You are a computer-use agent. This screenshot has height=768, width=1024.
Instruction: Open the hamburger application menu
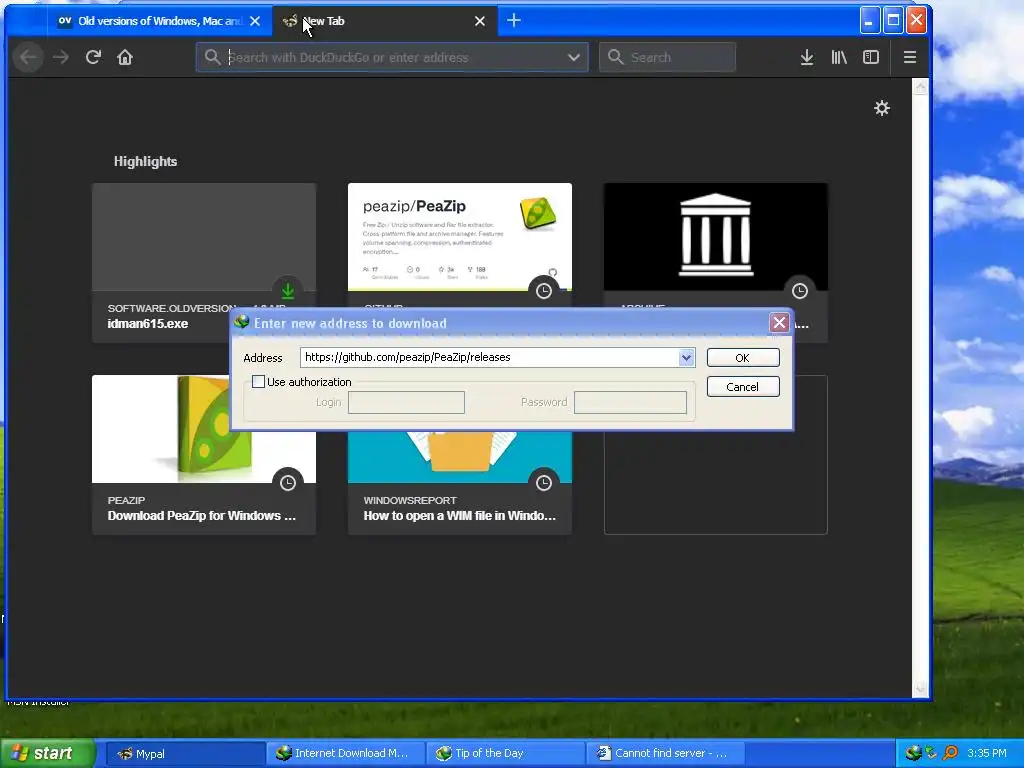coord(910,57)
